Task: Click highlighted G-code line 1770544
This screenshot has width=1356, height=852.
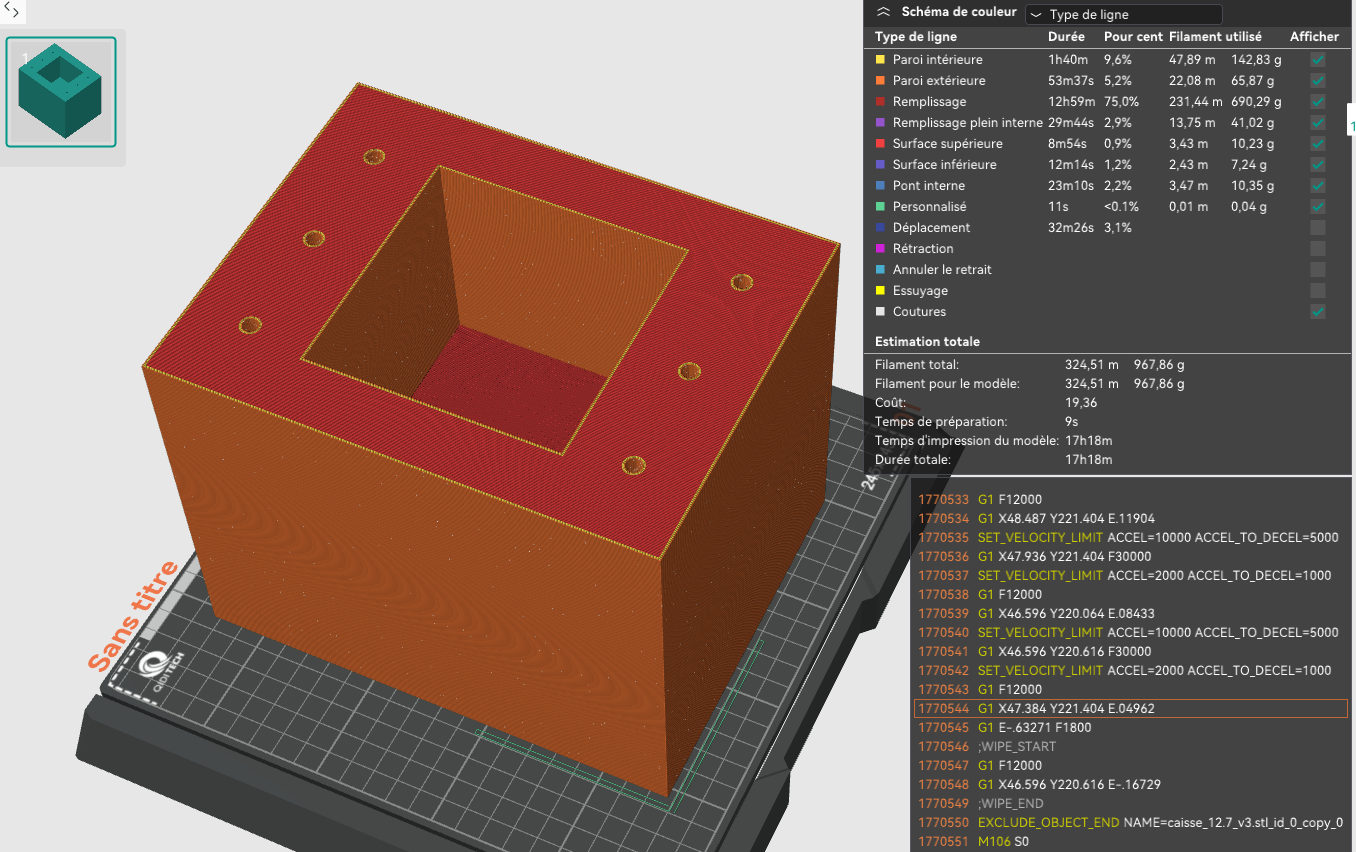Action: tap(1131, 709)
